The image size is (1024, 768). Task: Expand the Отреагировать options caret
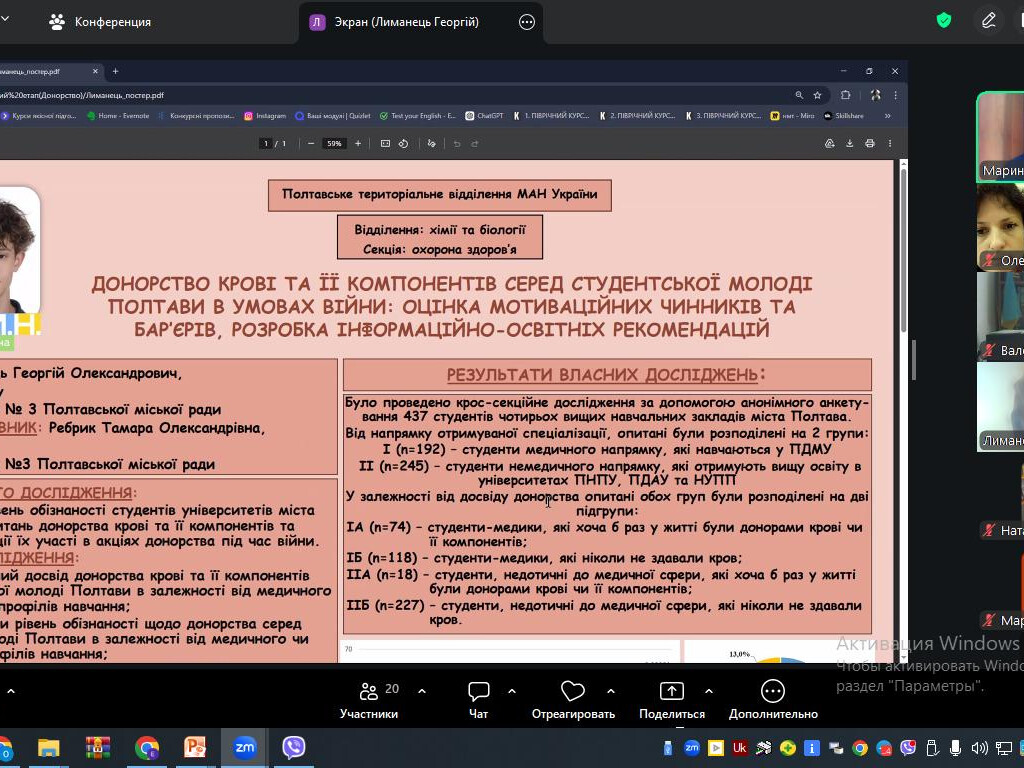[611, 691]
